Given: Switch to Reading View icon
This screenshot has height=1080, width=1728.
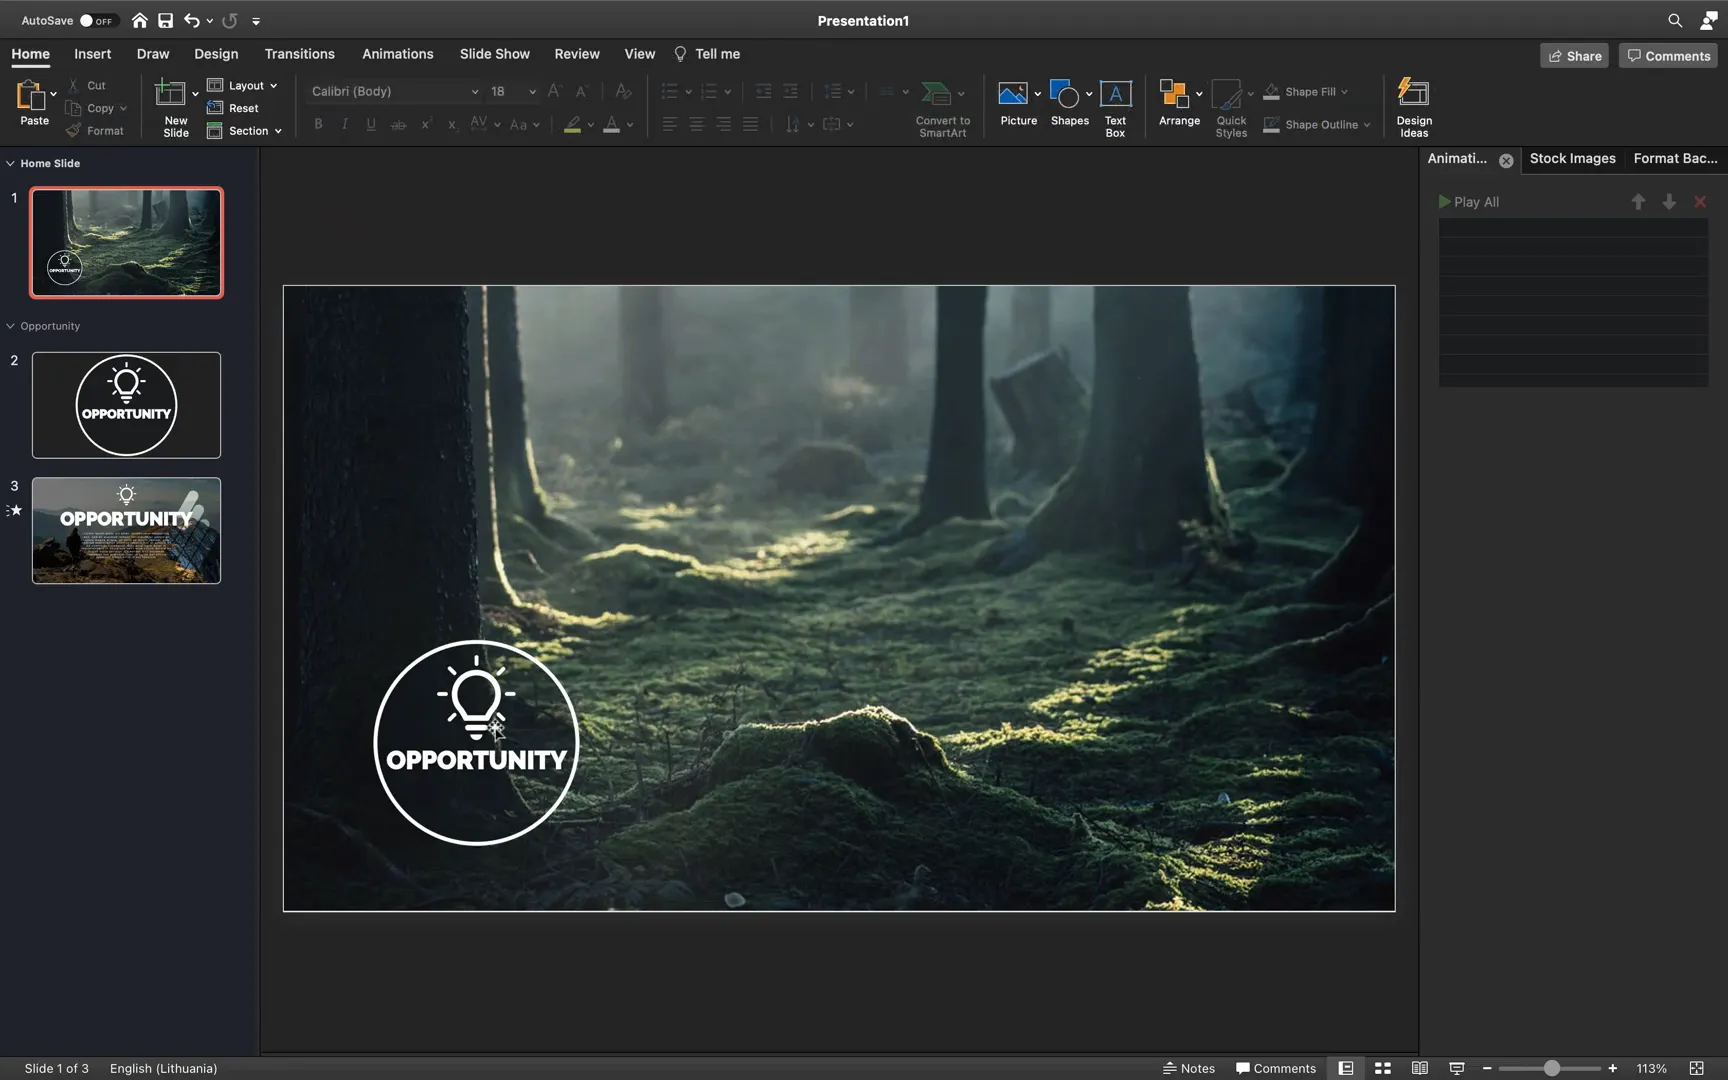Looking at the screenshot, I should 1419,1068.
